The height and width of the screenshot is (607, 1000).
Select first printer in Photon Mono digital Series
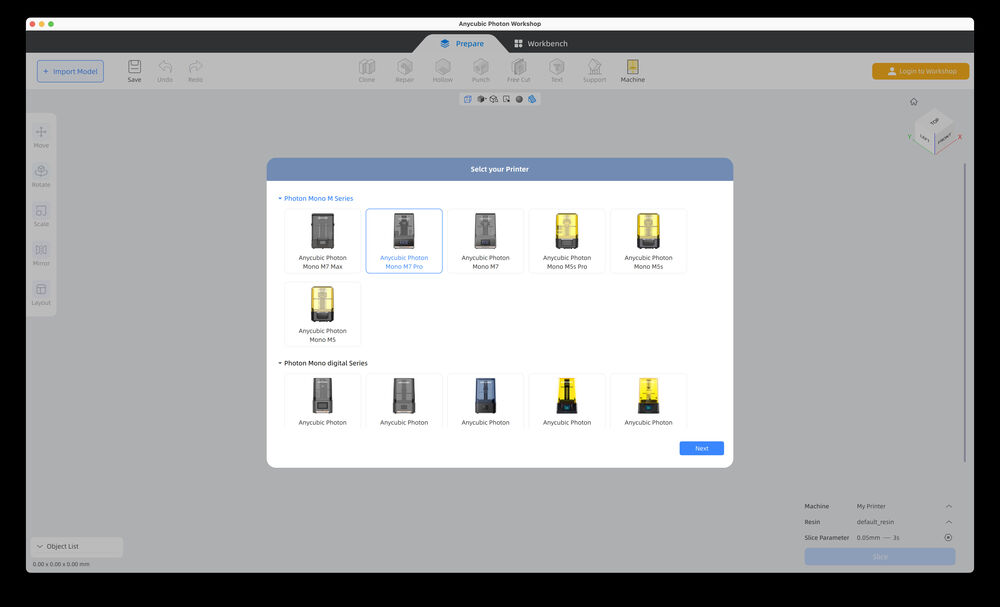[x=323, y=400]
